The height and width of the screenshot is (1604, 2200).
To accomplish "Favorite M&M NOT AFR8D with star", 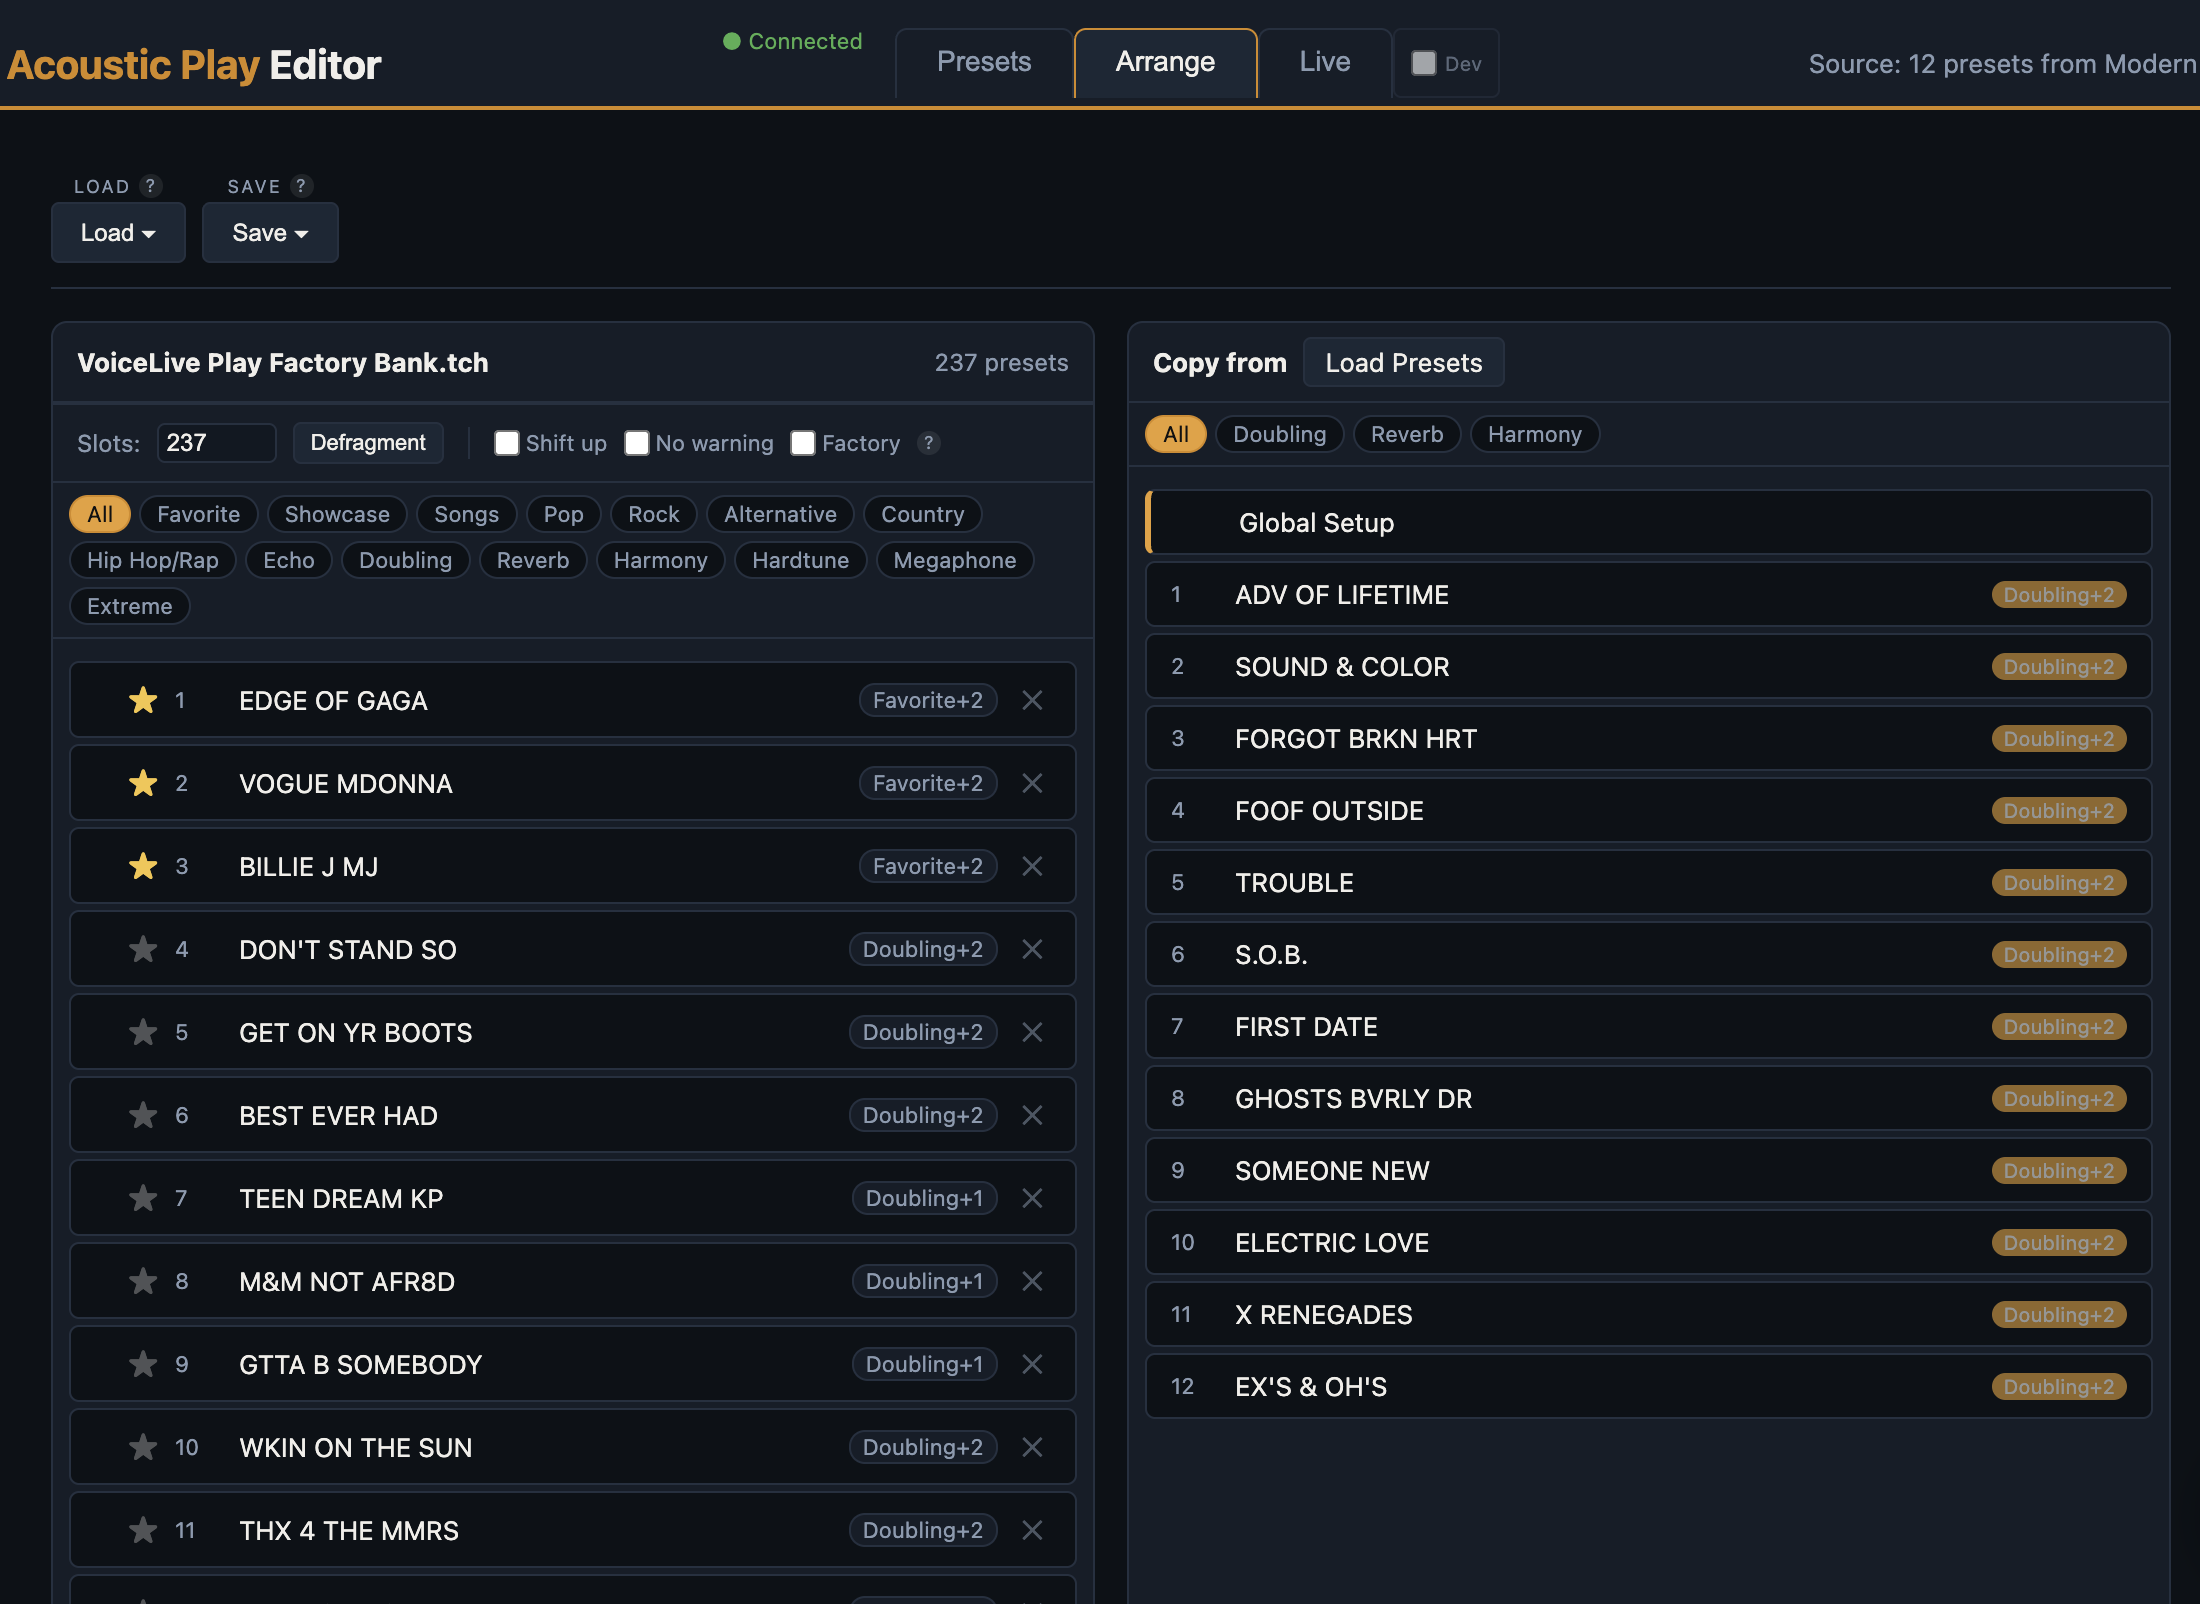I will point(143,1281).
